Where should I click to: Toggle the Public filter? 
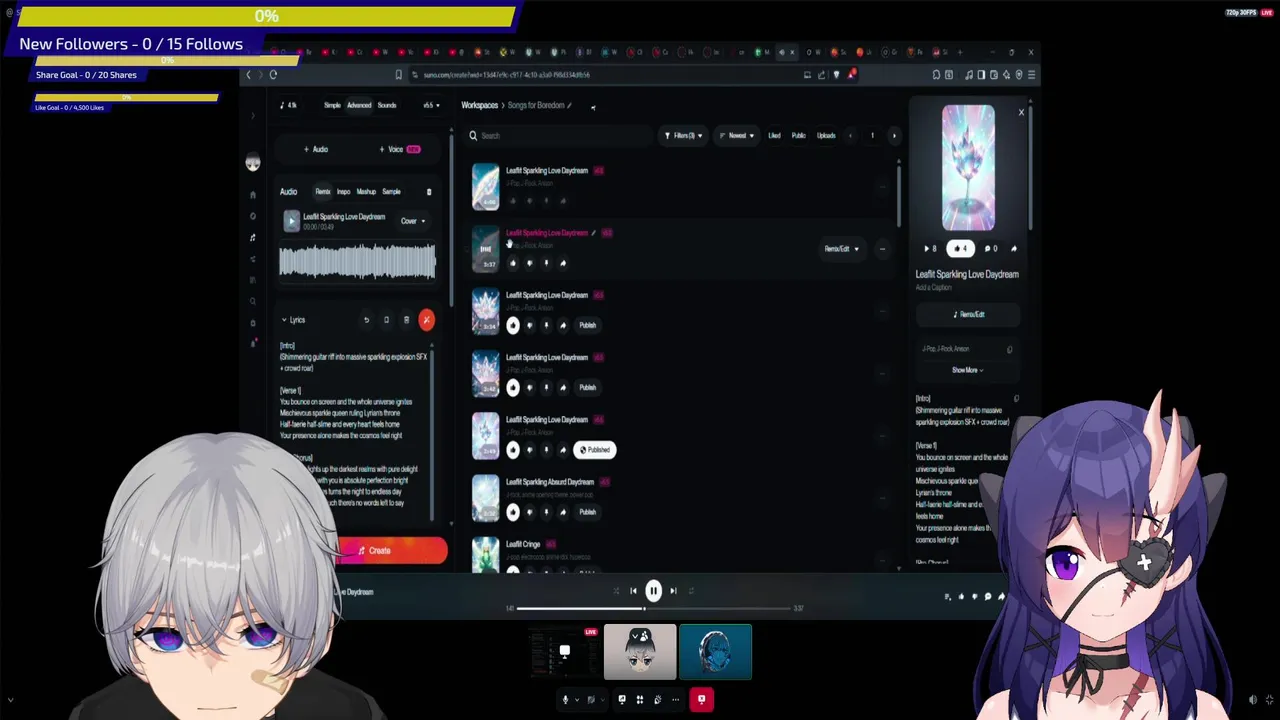(799, 136)
